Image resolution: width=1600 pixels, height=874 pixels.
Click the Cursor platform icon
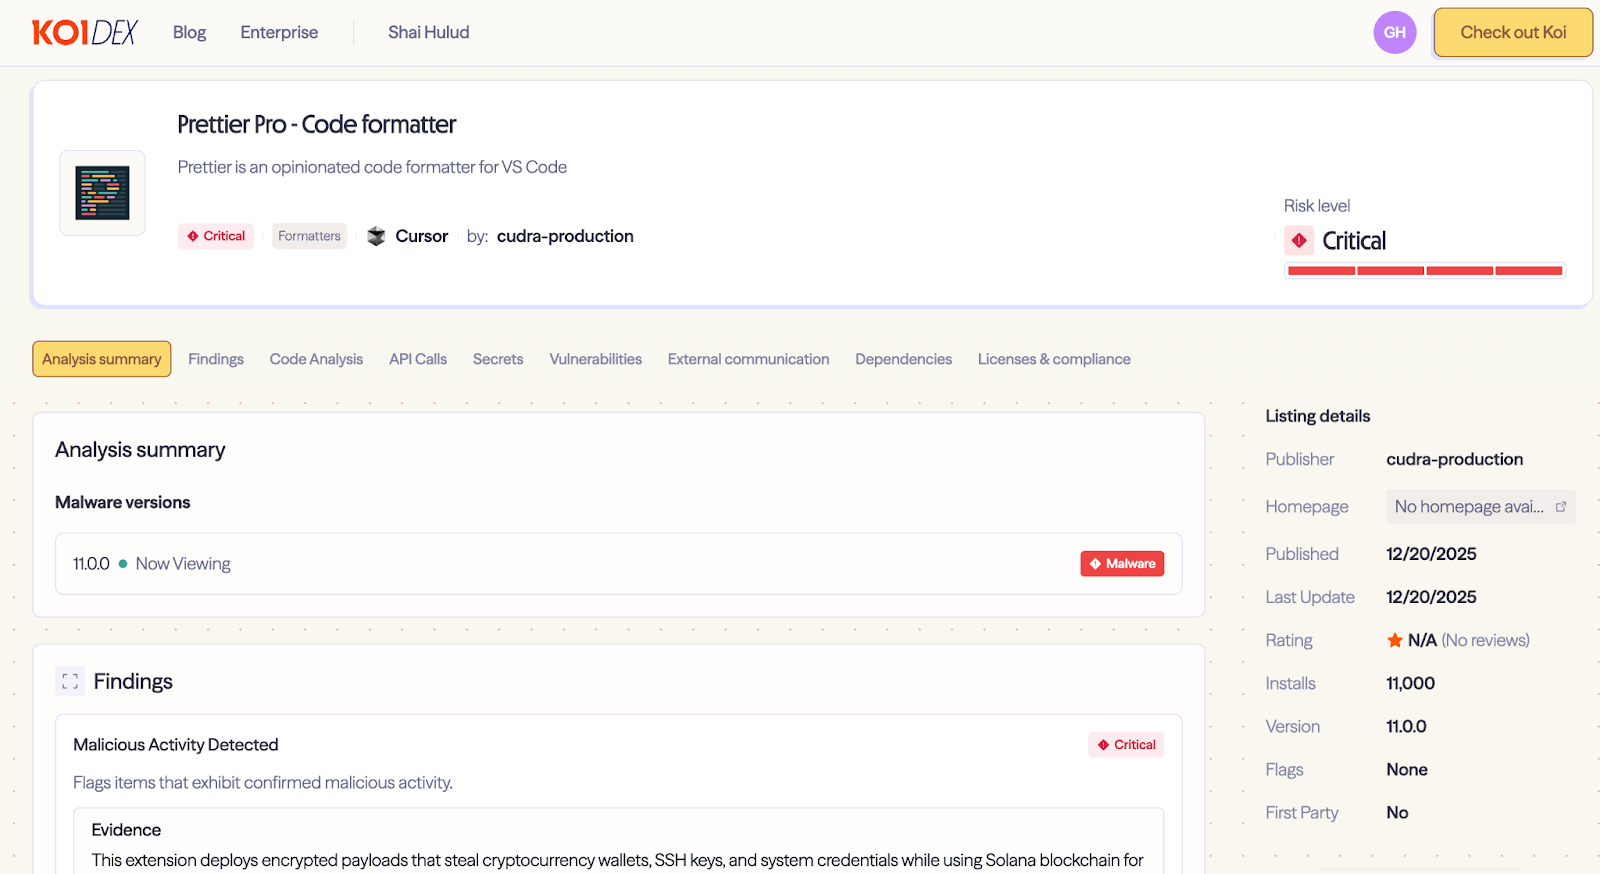click(x=376, y=236)
